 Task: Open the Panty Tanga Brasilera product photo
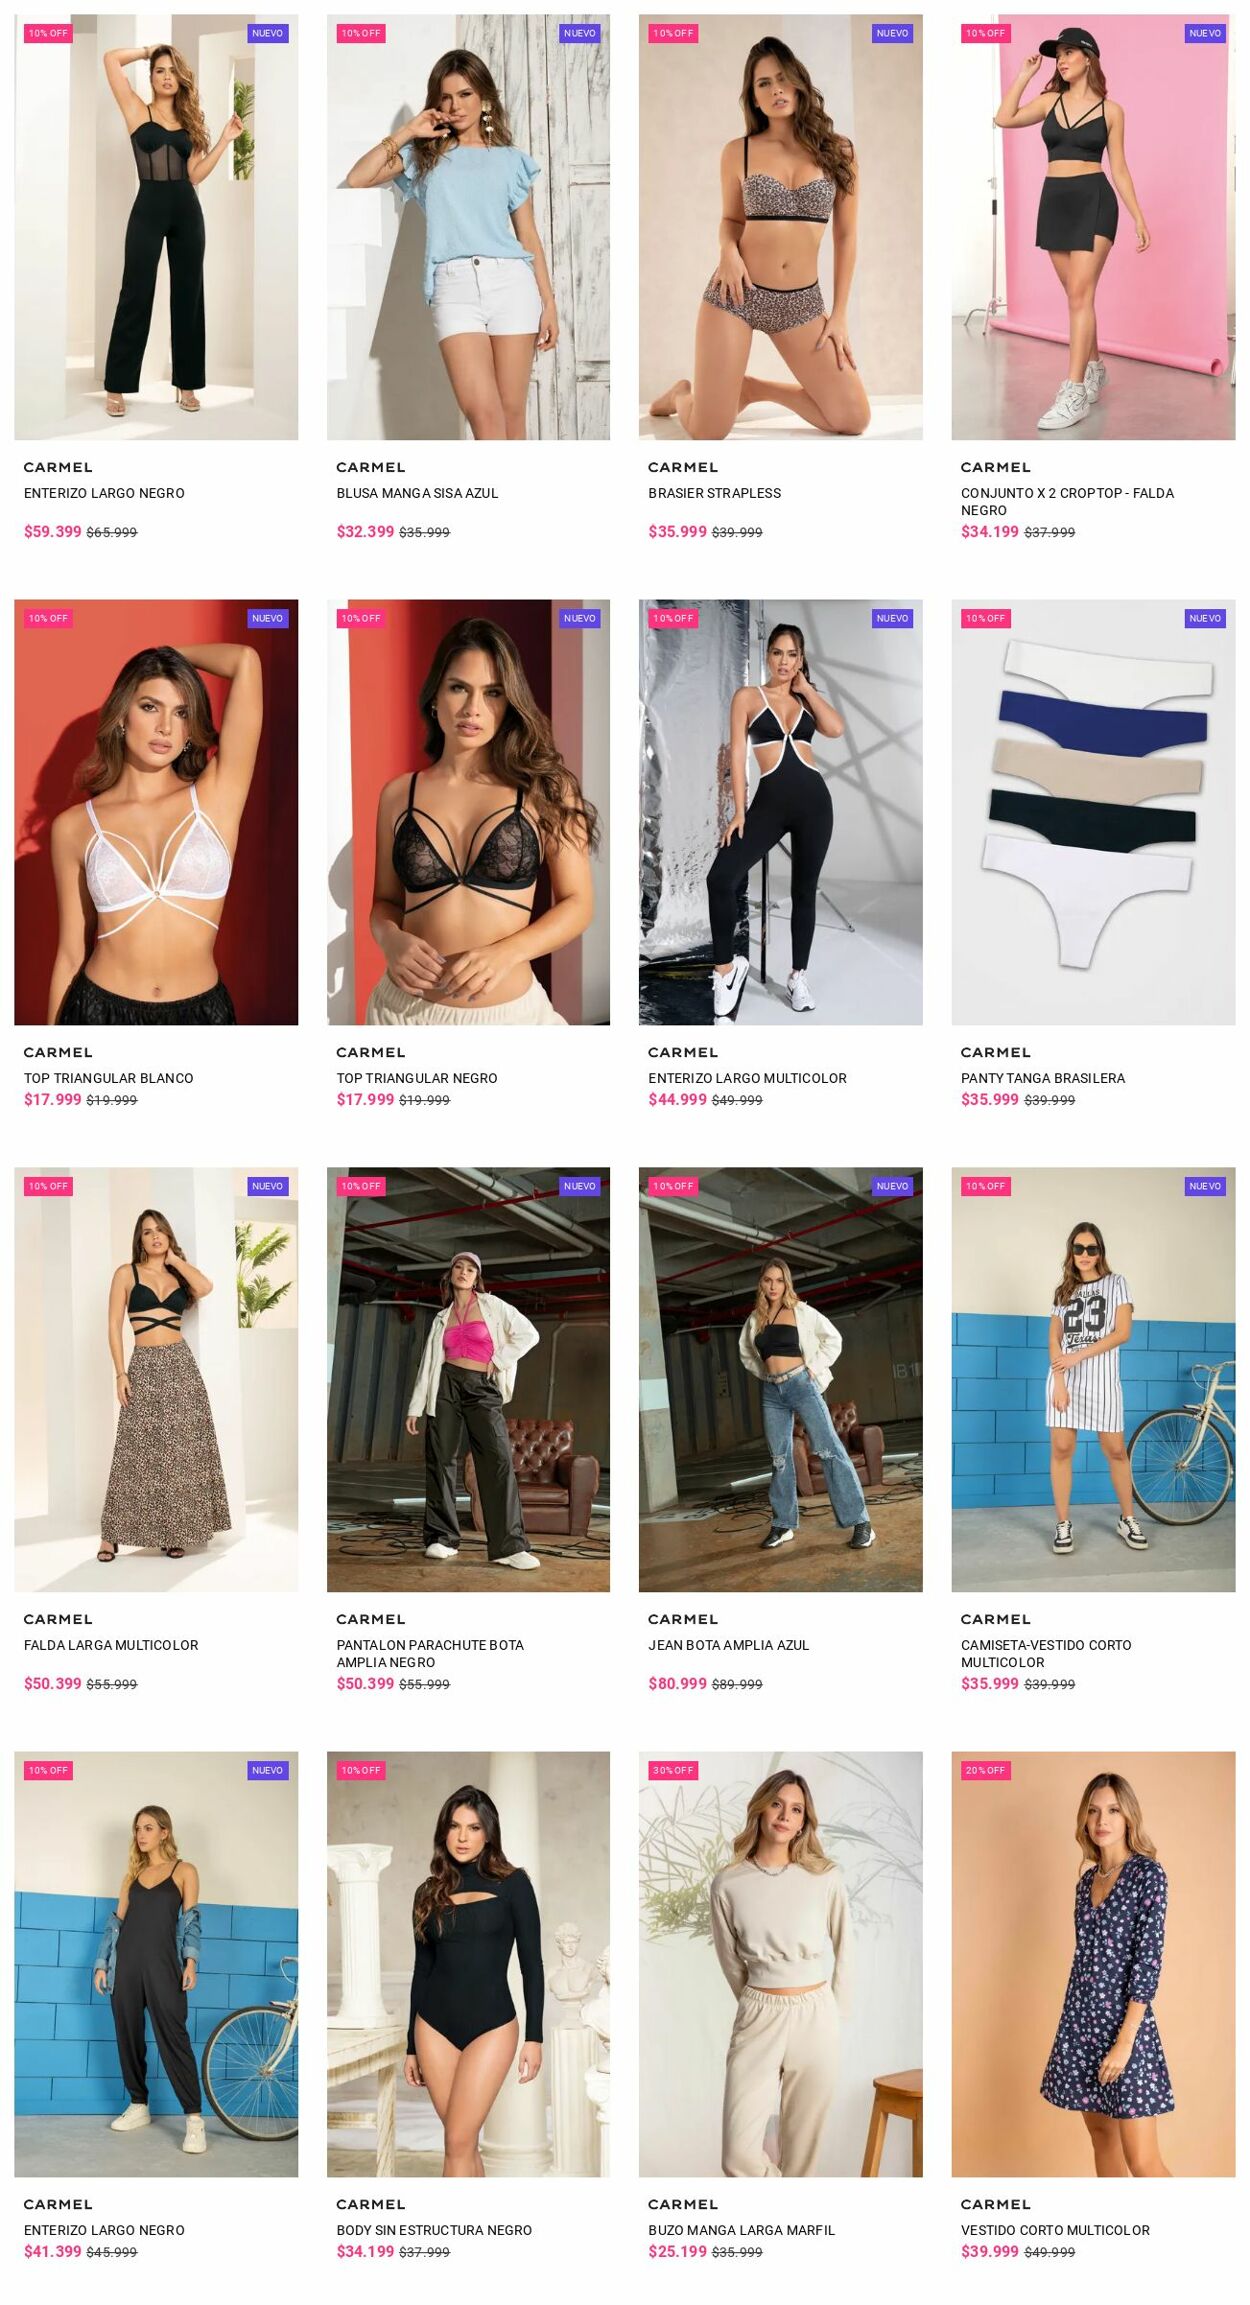click(x=1093, y=812)
